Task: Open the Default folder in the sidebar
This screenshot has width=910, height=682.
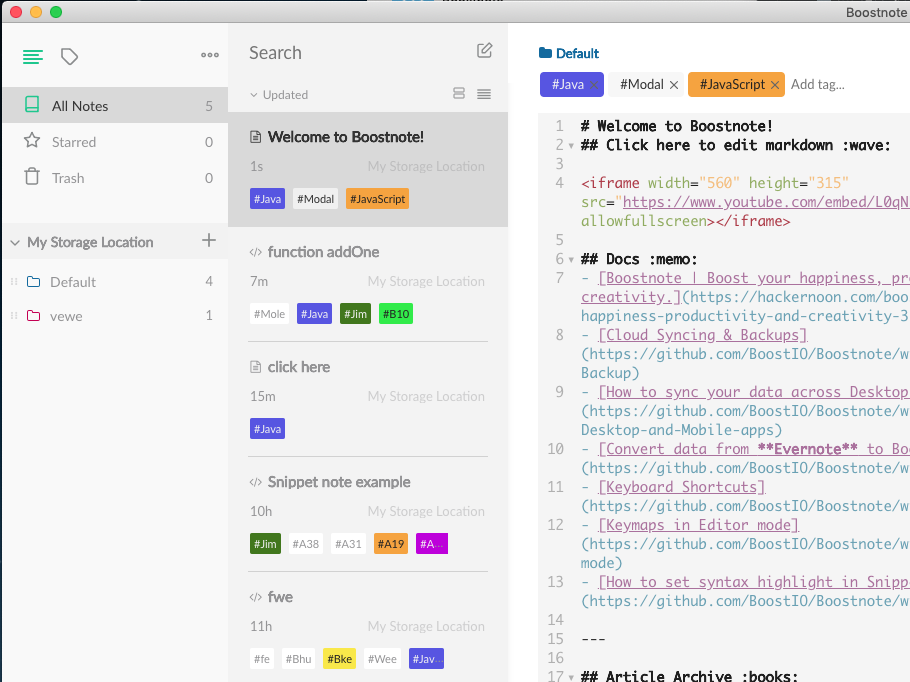Action: pyautogui.click(x=115, y=282)
